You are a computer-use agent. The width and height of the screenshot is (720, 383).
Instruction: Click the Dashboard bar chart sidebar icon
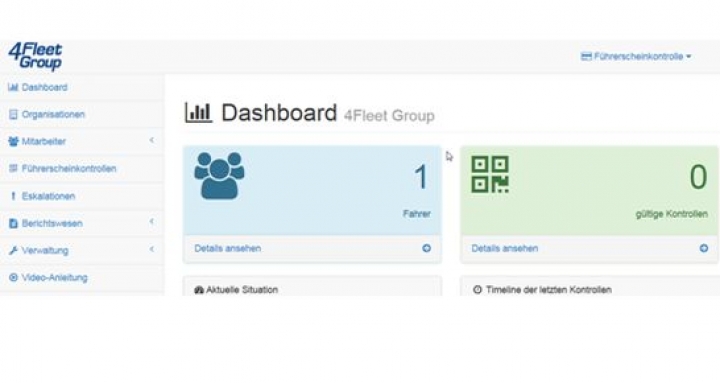pyautogui.click(x=13, y=87)
